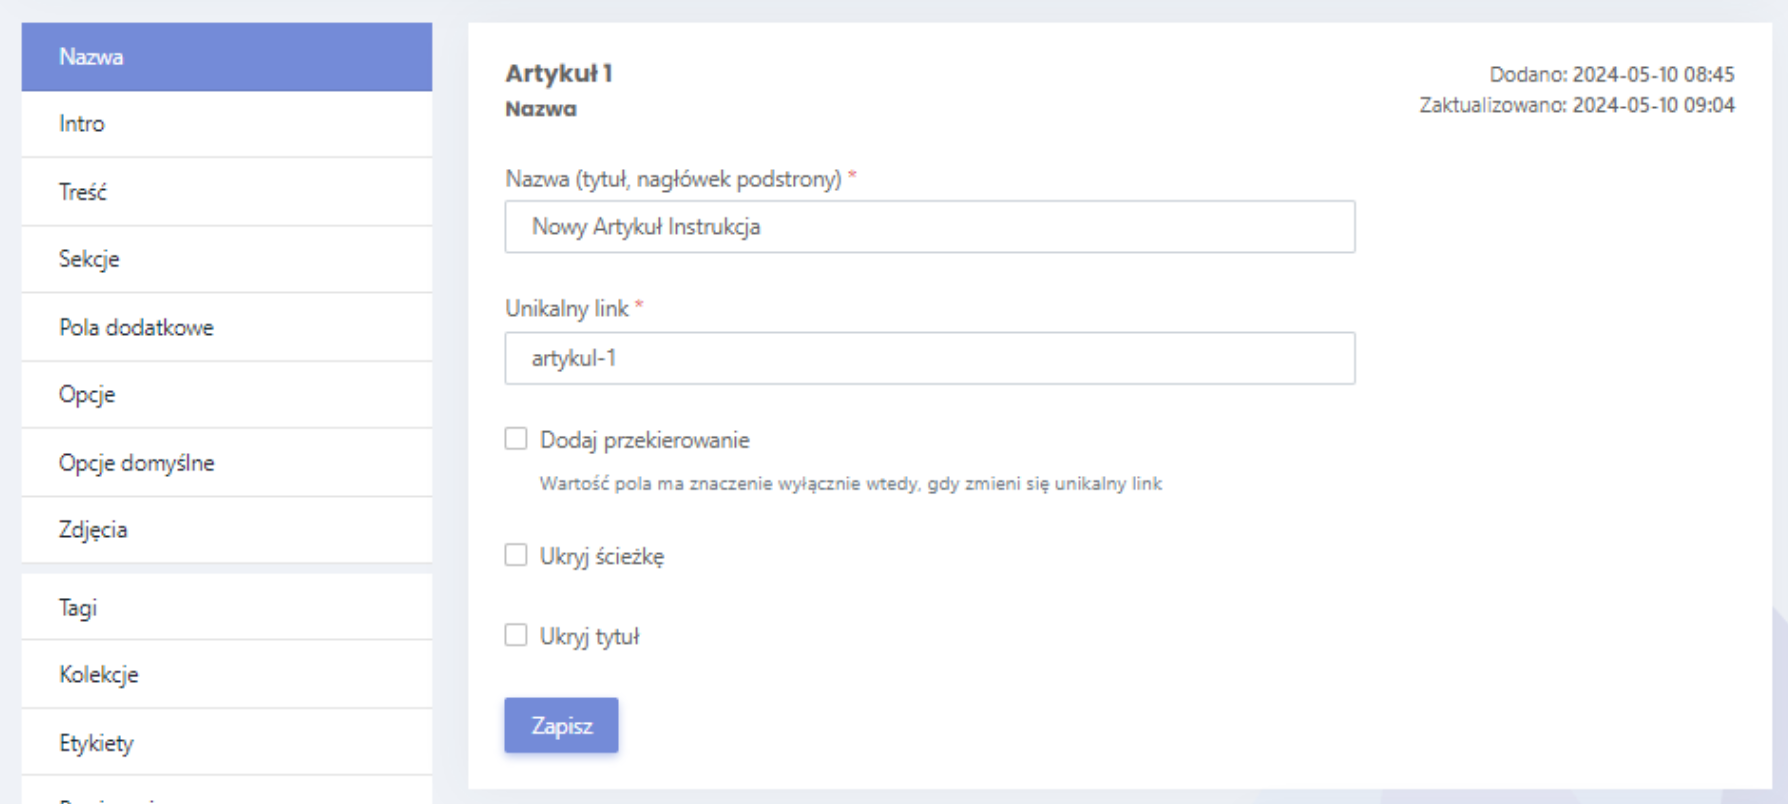Switch to Pola dodatkowe section
The image size is (1788, 804).
coord(226,327)
